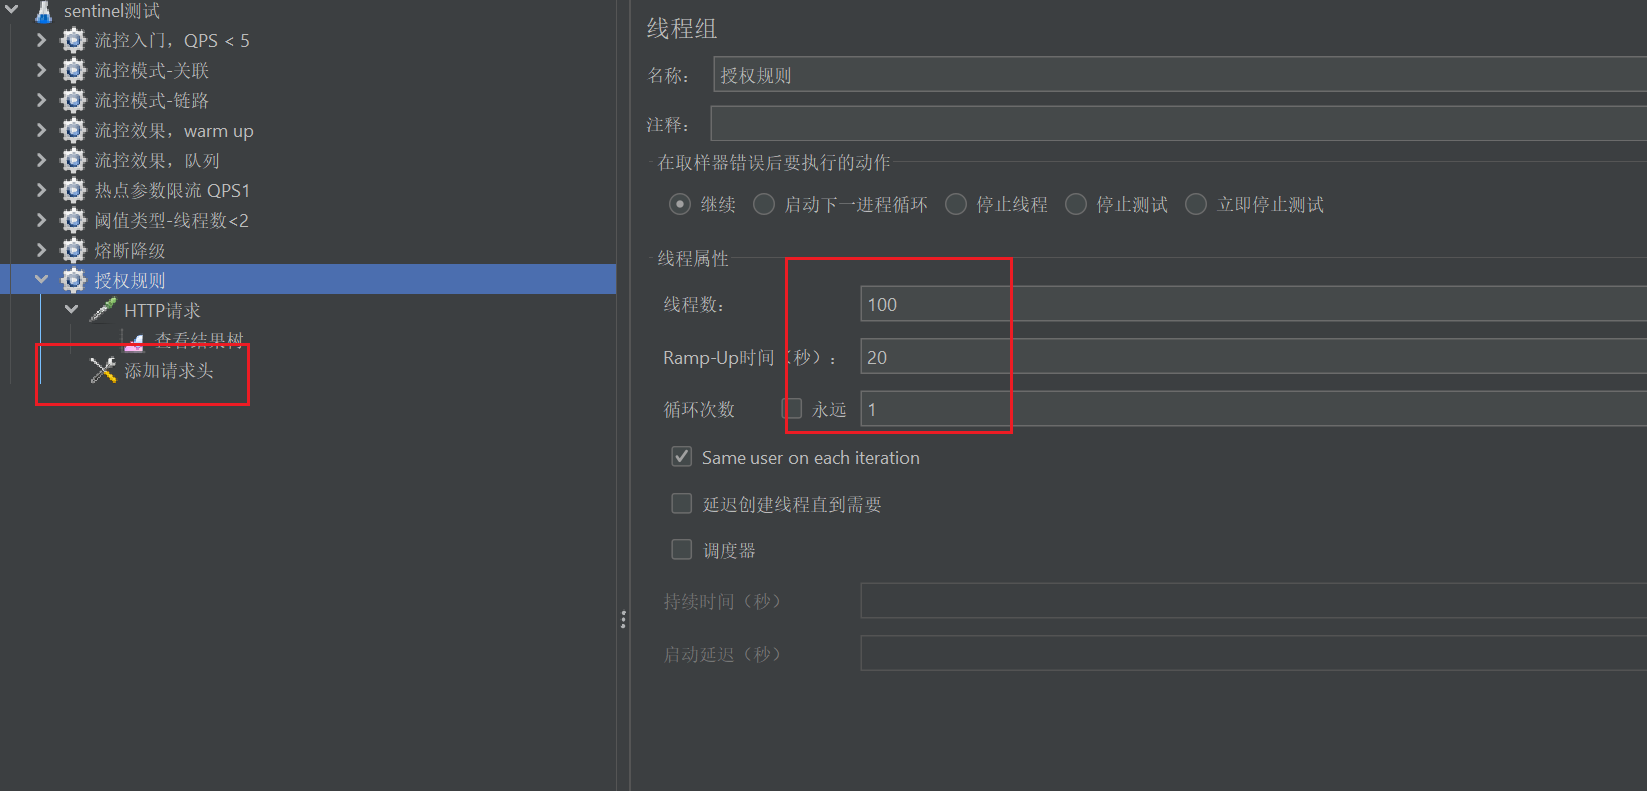Expand the 流控模式-链路 thread group
Image resolution: width=1647 pixels, height=791 pixels.
[41, 100]
